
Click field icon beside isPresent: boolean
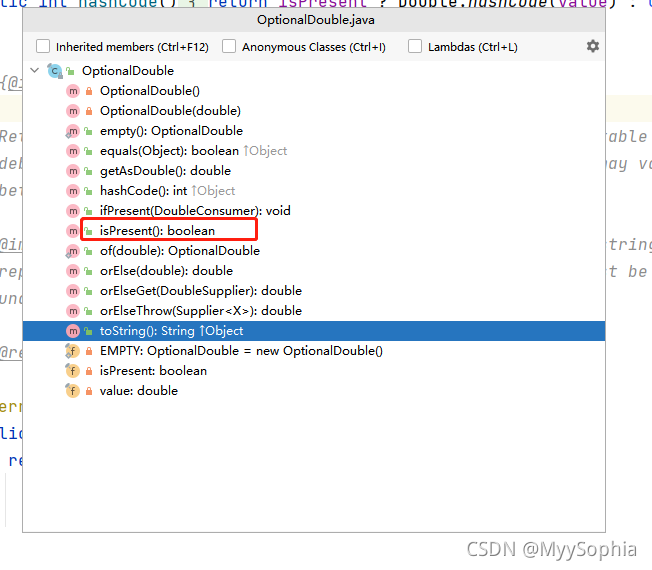(x=73, y=371)
